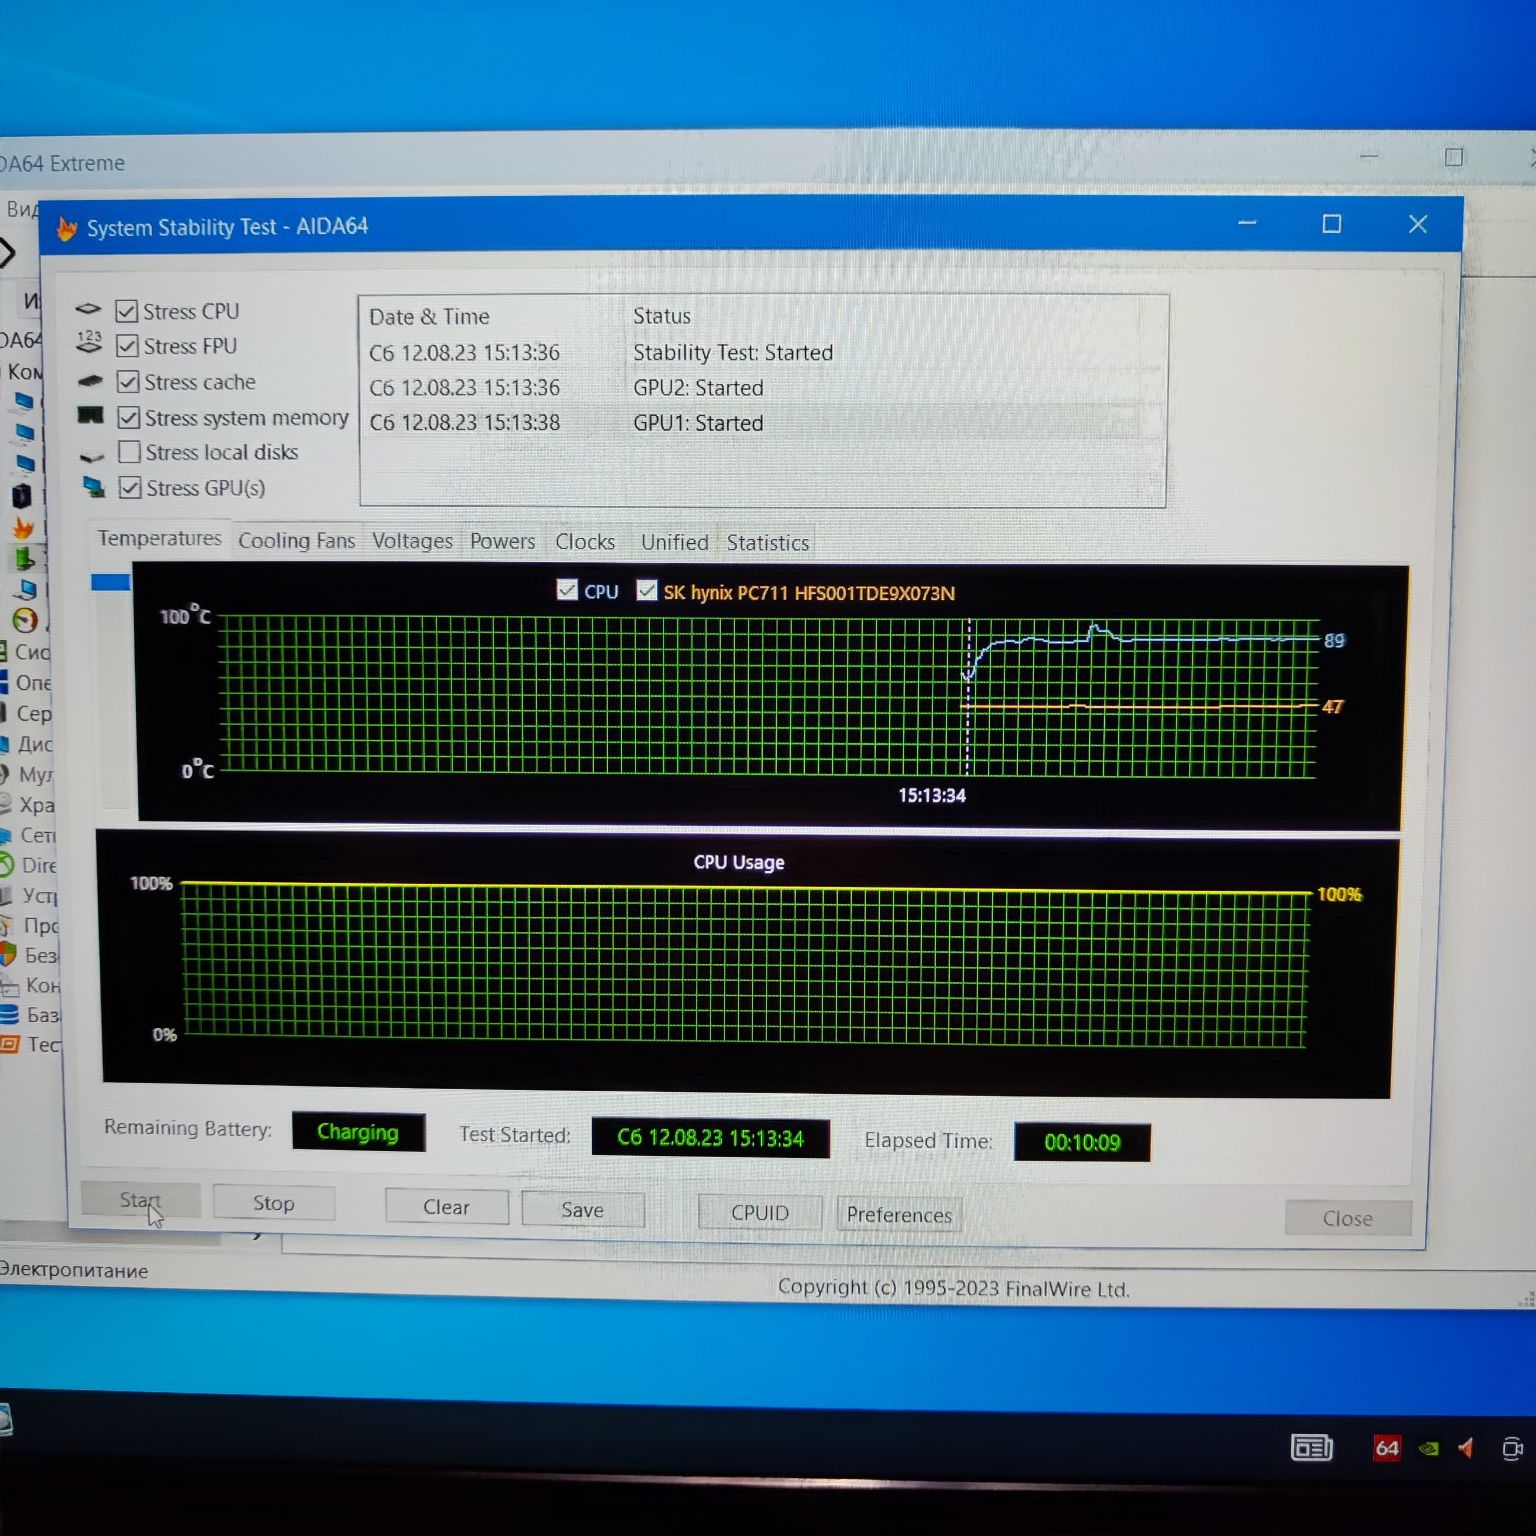This screenshot has height=1536, width=1536.
Task: Open the Cooling Fans tab
Action: pyautogui.click(x=296, y=541)
